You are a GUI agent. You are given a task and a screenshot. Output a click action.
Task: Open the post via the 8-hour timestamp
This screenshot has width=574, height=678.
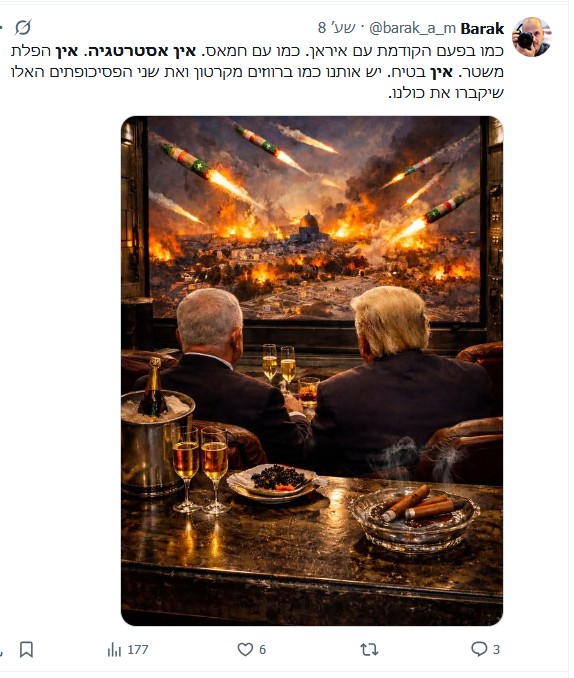[x=337, y=28]
